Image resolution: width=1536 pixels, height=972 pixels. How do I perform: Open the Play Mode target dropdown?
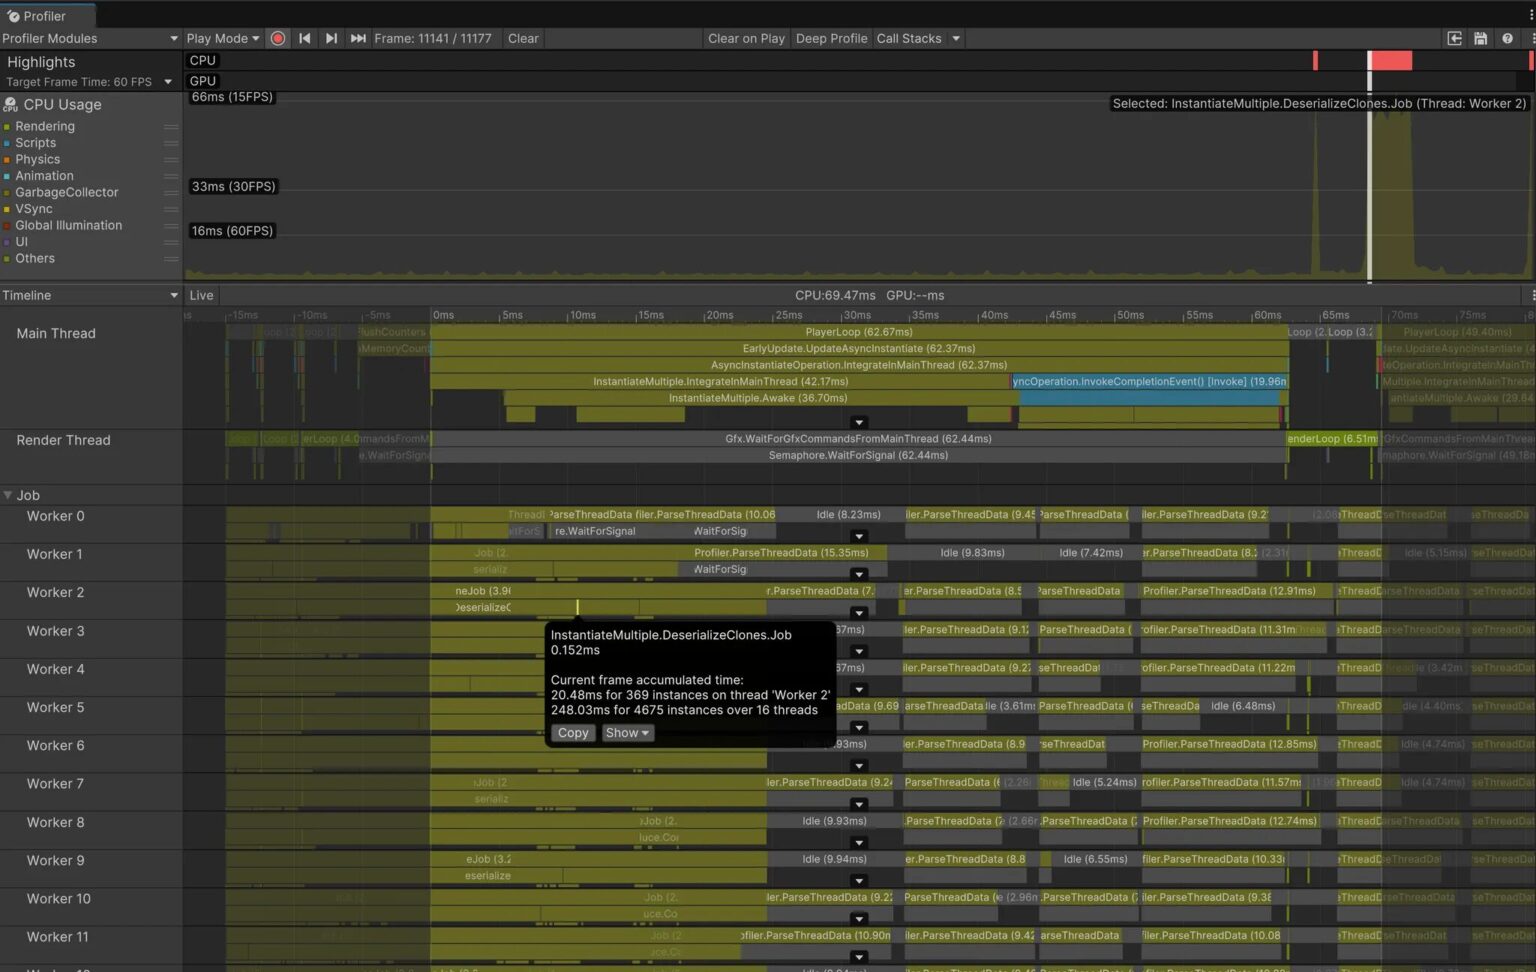coord(222,38)
